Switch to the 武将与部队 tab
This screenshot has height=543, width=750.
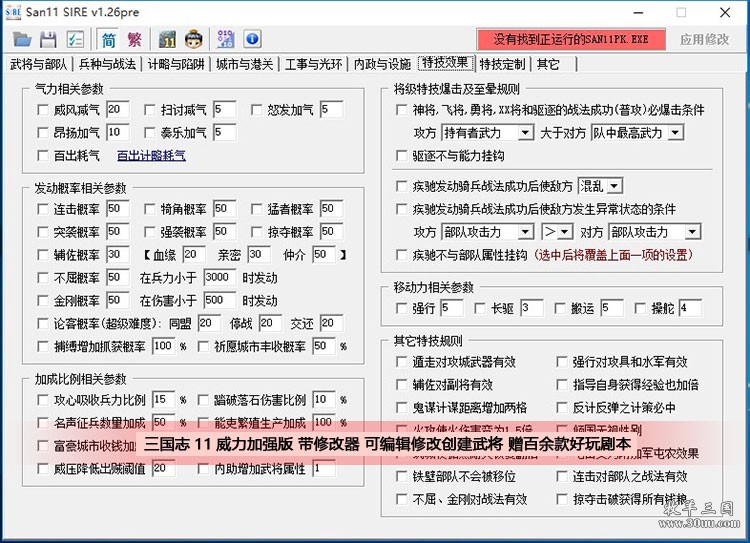39,64
